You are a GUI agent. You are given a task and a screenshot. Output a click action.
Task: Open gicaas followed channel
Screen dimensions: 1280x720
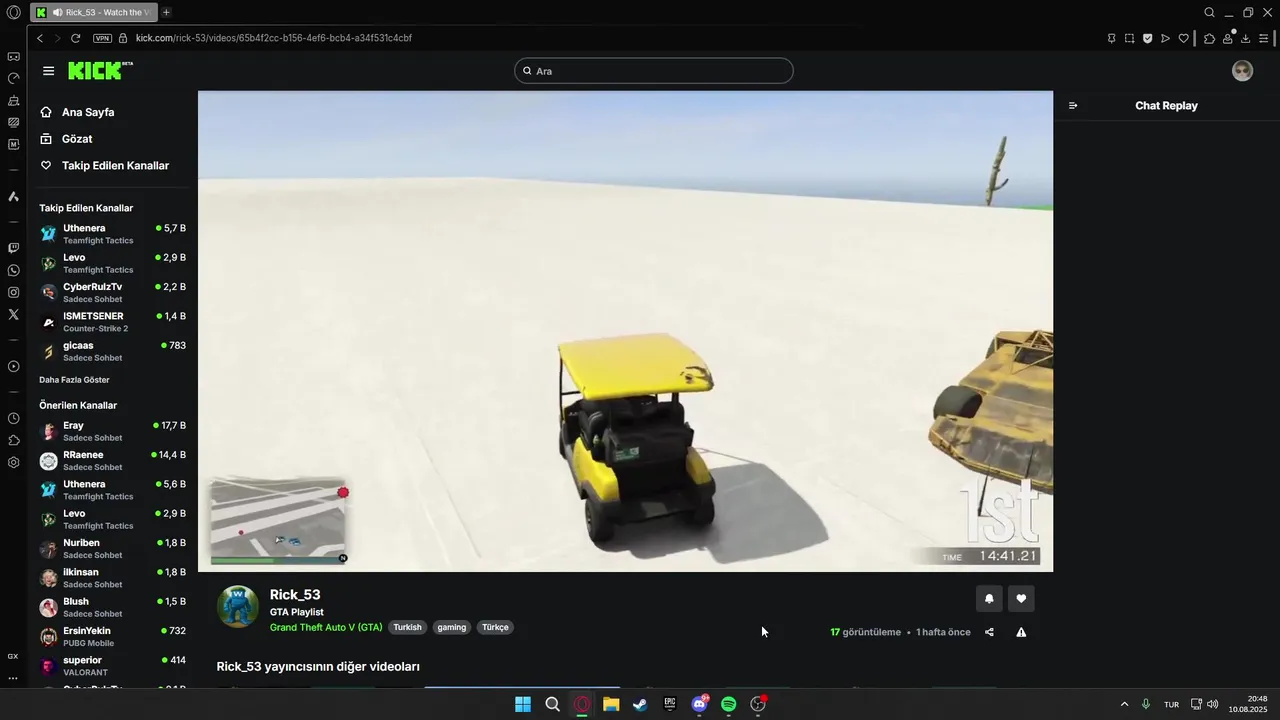[112, 351]
